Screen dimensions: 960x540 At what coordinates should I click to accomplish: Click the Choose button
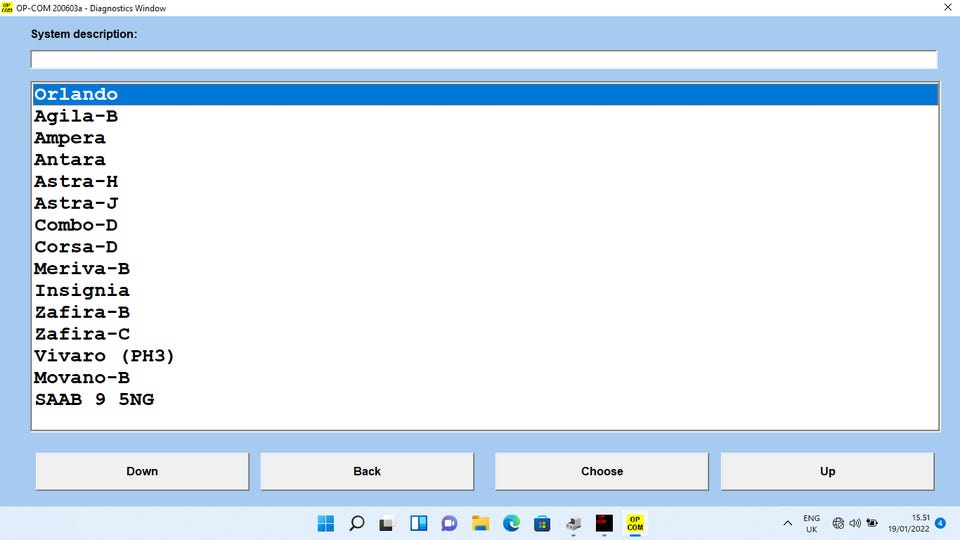pos(602,471)
